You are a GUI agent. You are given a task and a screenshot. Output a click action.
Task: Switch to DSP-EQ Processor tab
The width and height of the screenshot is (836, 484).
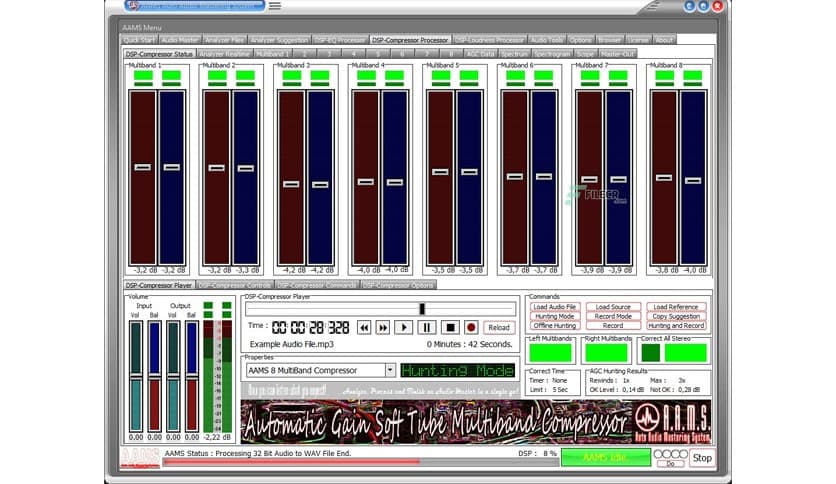(x=340, y=40)
